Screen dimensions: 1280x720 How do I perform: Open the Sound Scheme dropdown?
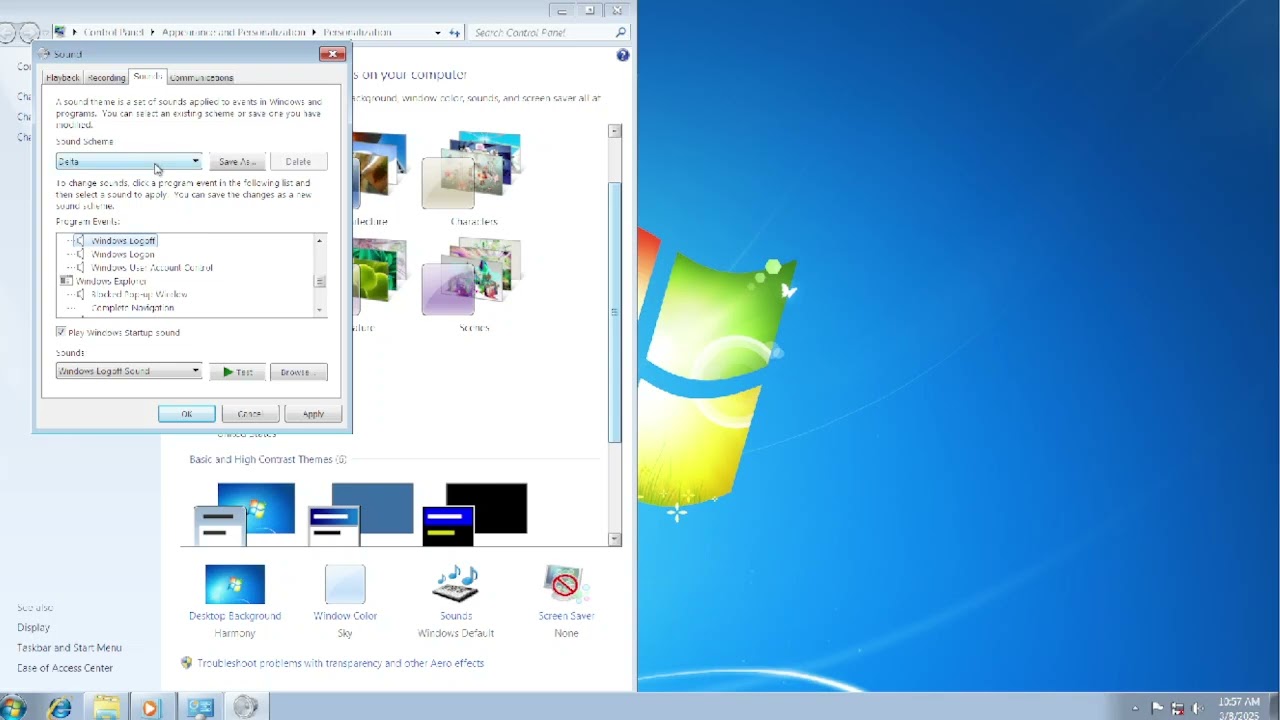[129, 161]
